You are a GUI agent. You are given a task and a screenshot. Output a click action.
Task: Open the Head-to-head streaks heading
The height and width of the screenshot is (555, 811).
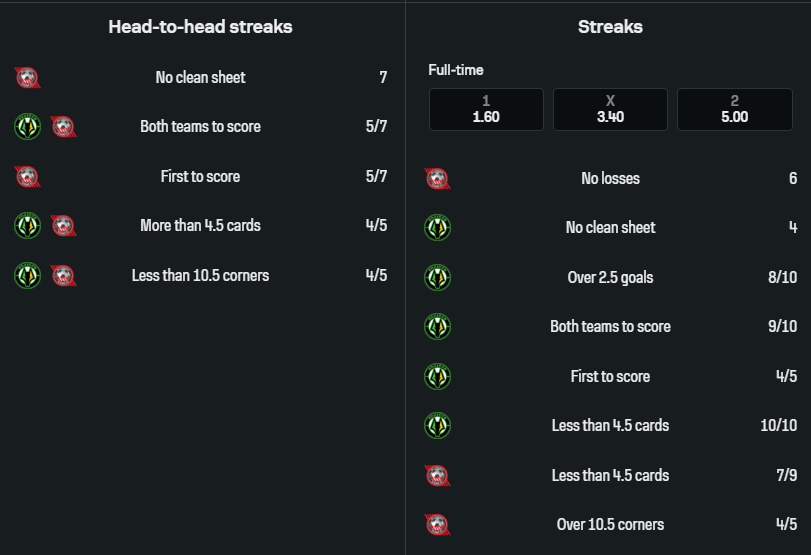[200, 27]
